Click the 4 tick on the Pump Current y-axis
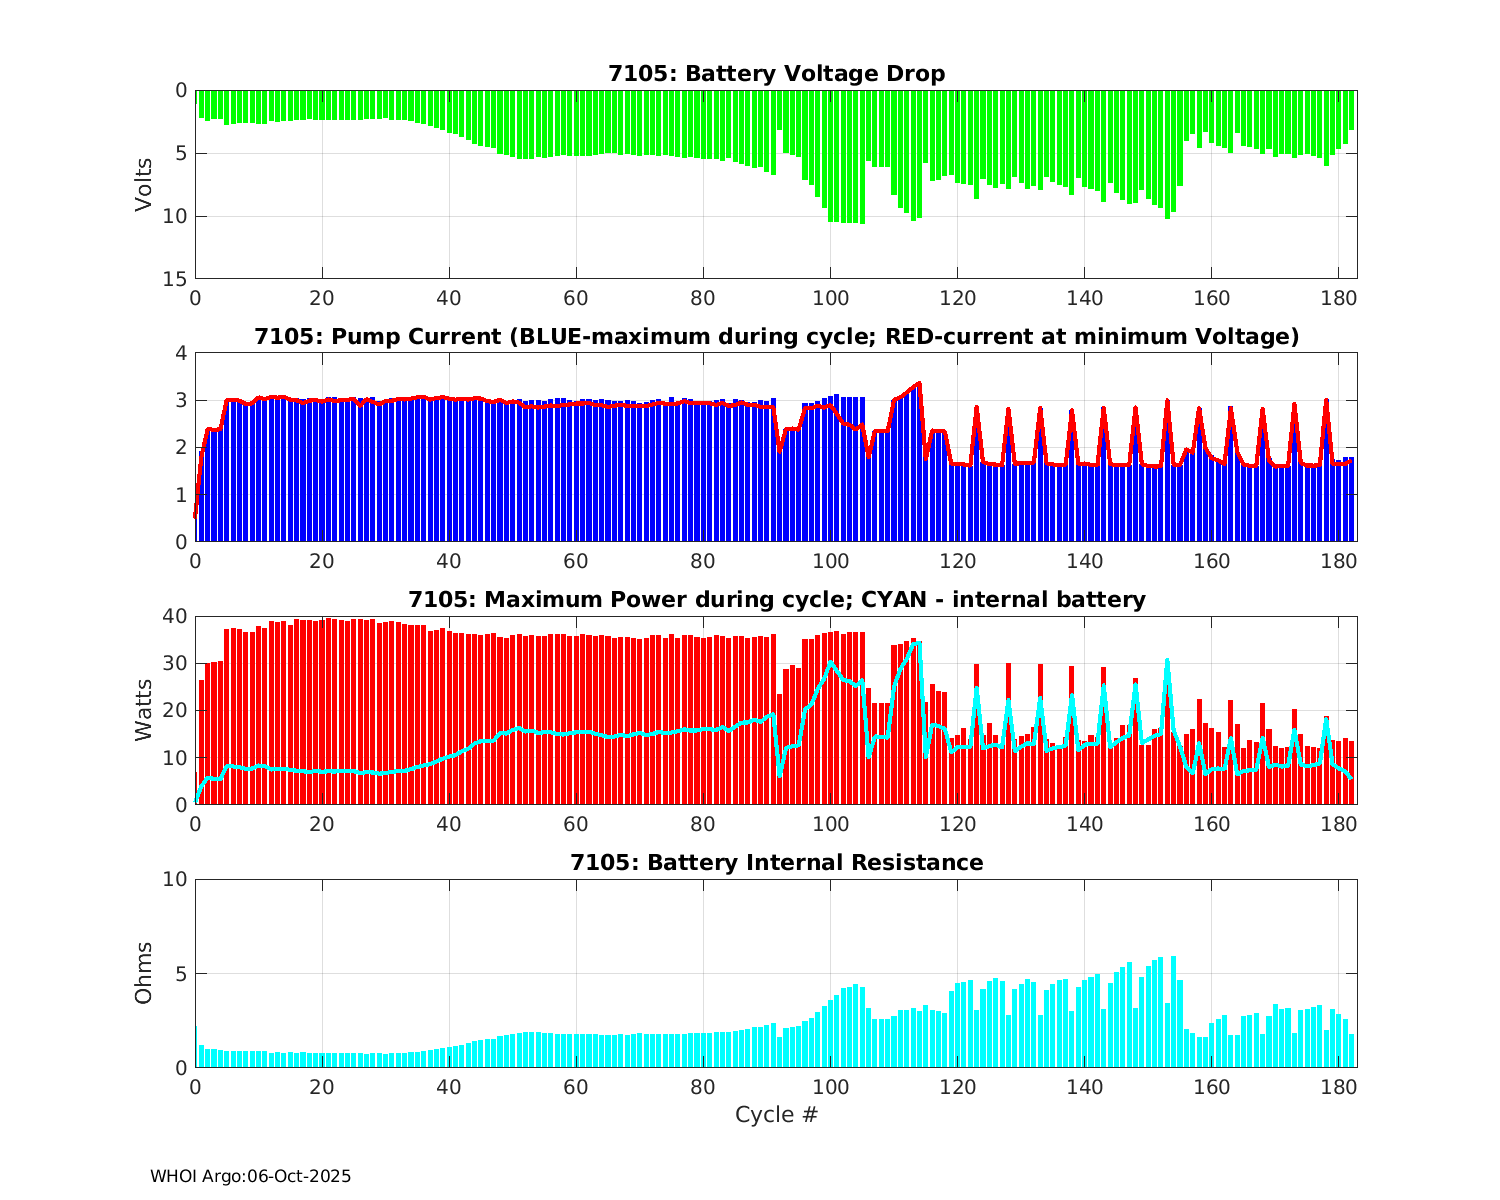This screenshot has width=1500, height=1200. point(181,353)
